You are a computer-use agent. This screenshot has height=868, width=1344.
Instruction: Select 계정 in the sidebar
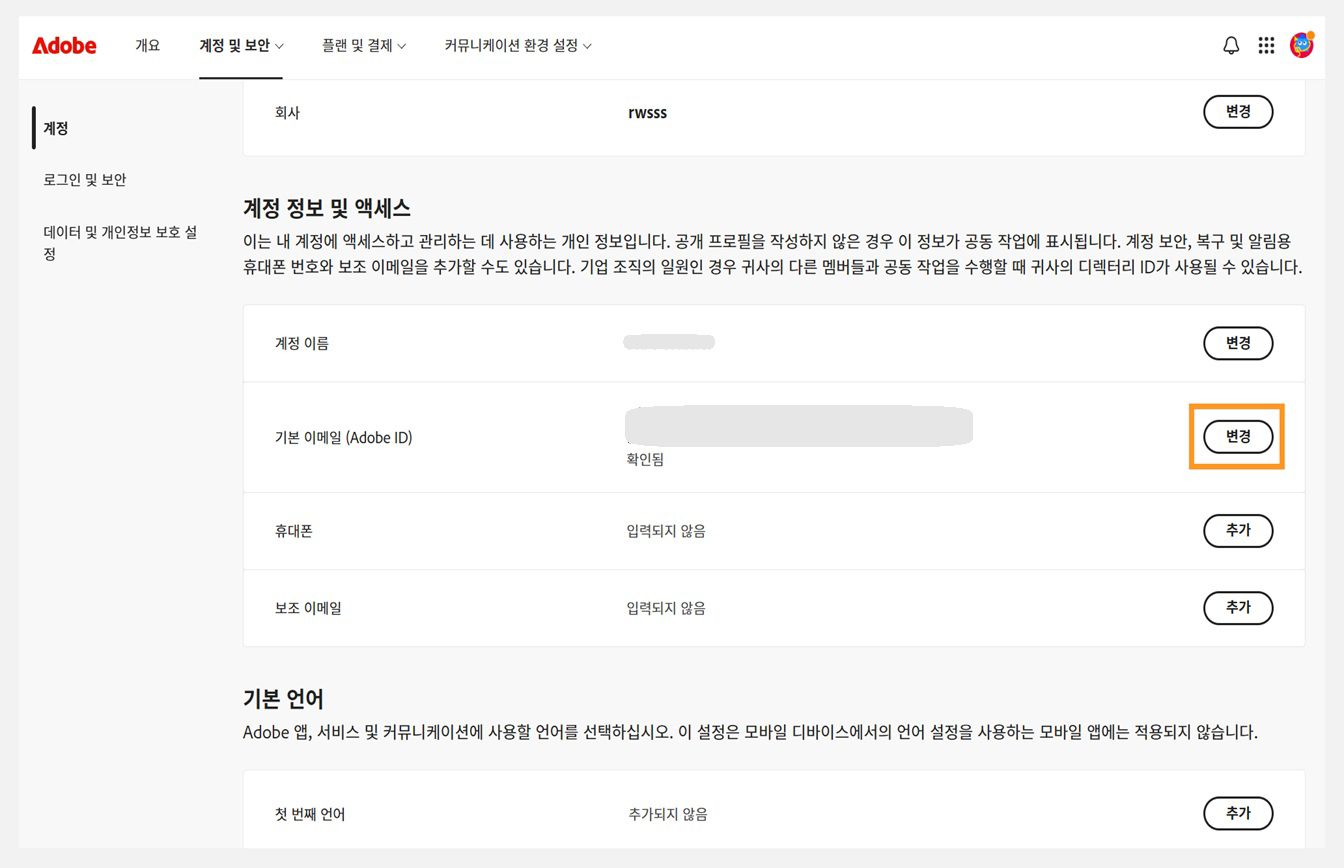[x=58, y=128]
